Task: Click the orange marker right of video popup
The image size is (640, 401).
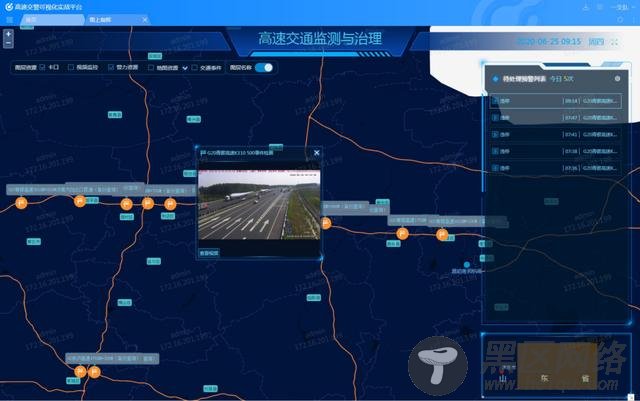Action: click(x=401, y=233)
